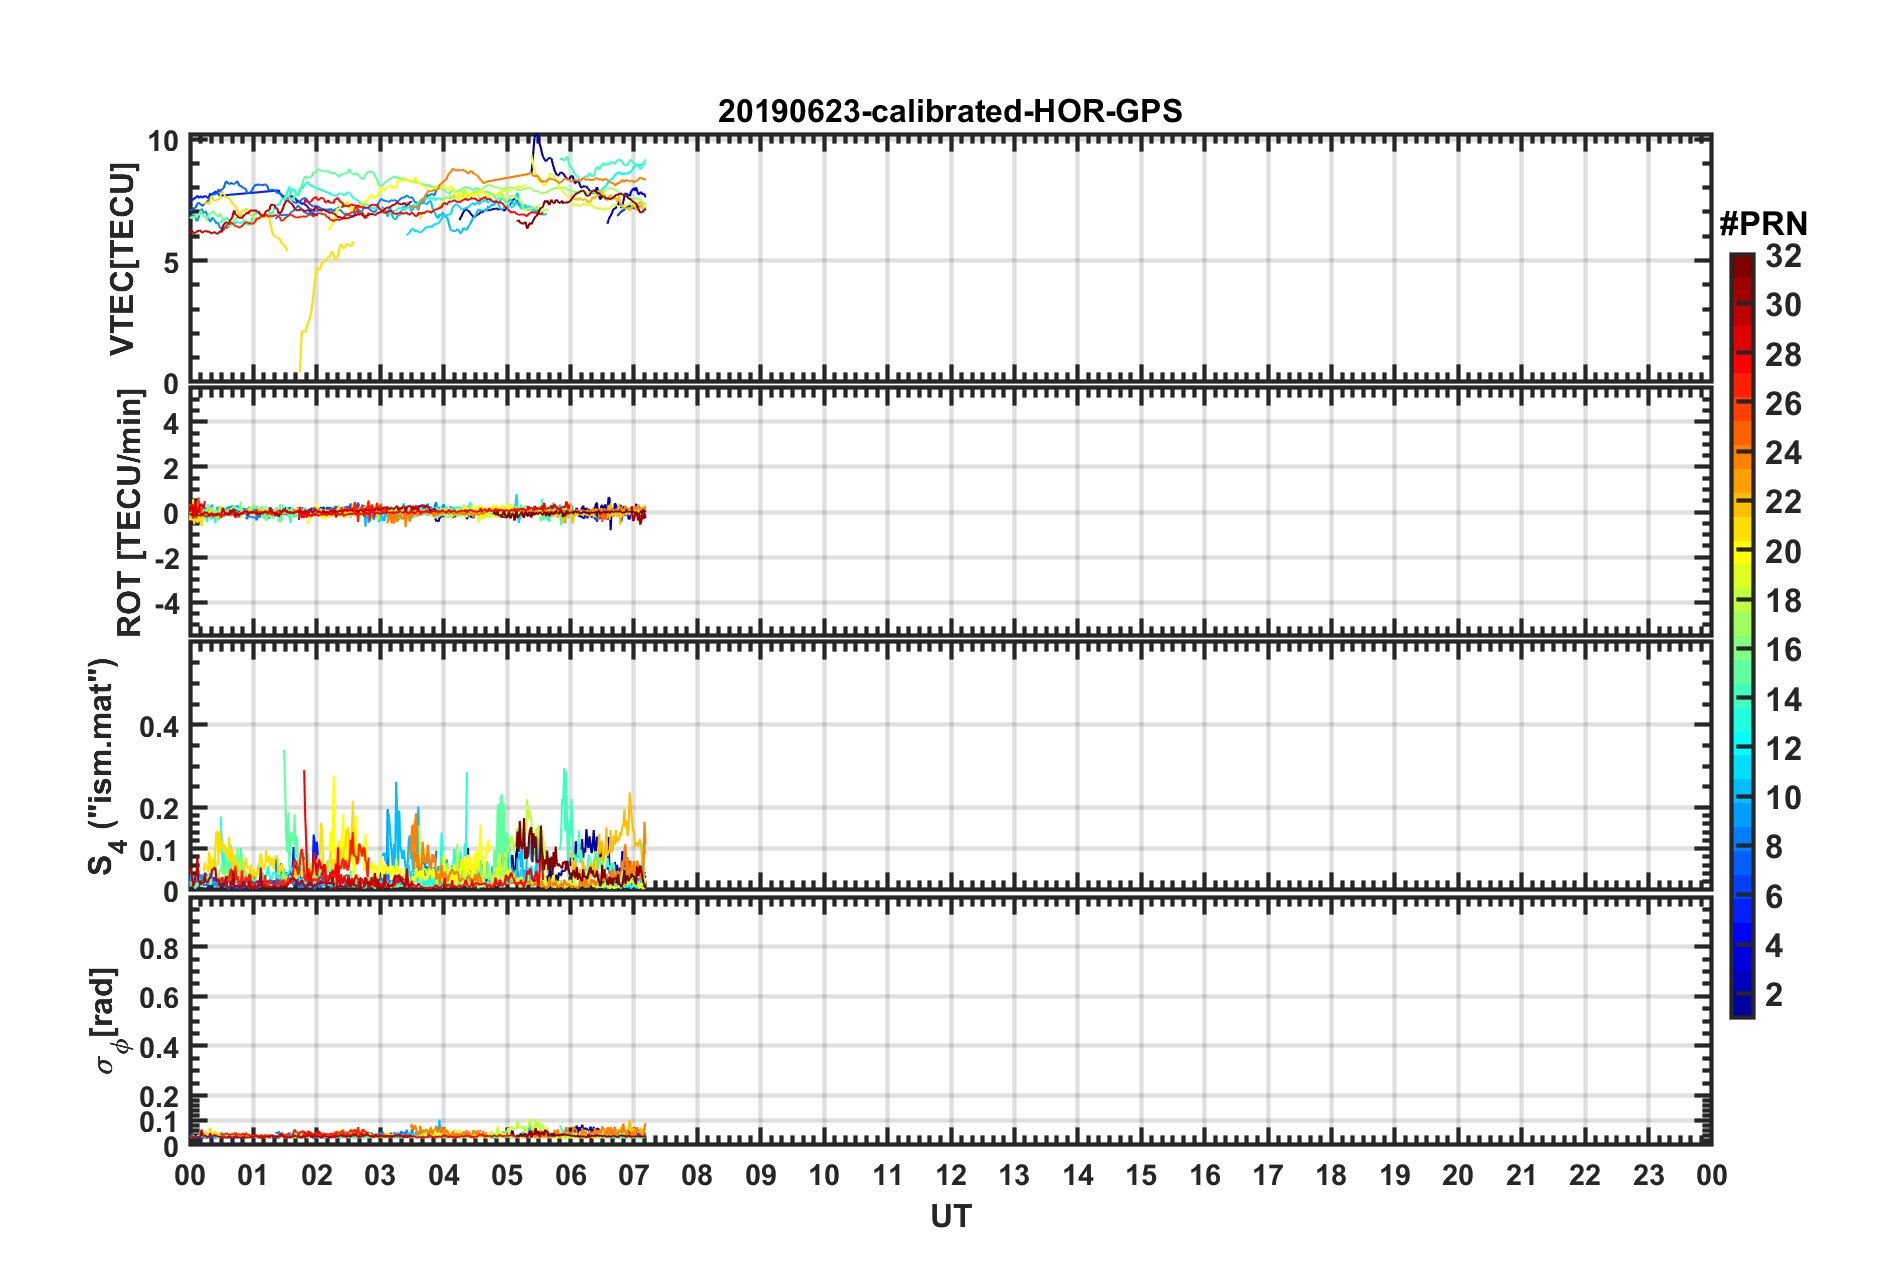Click colorbar tick label 8

(x=1774, y=847)
